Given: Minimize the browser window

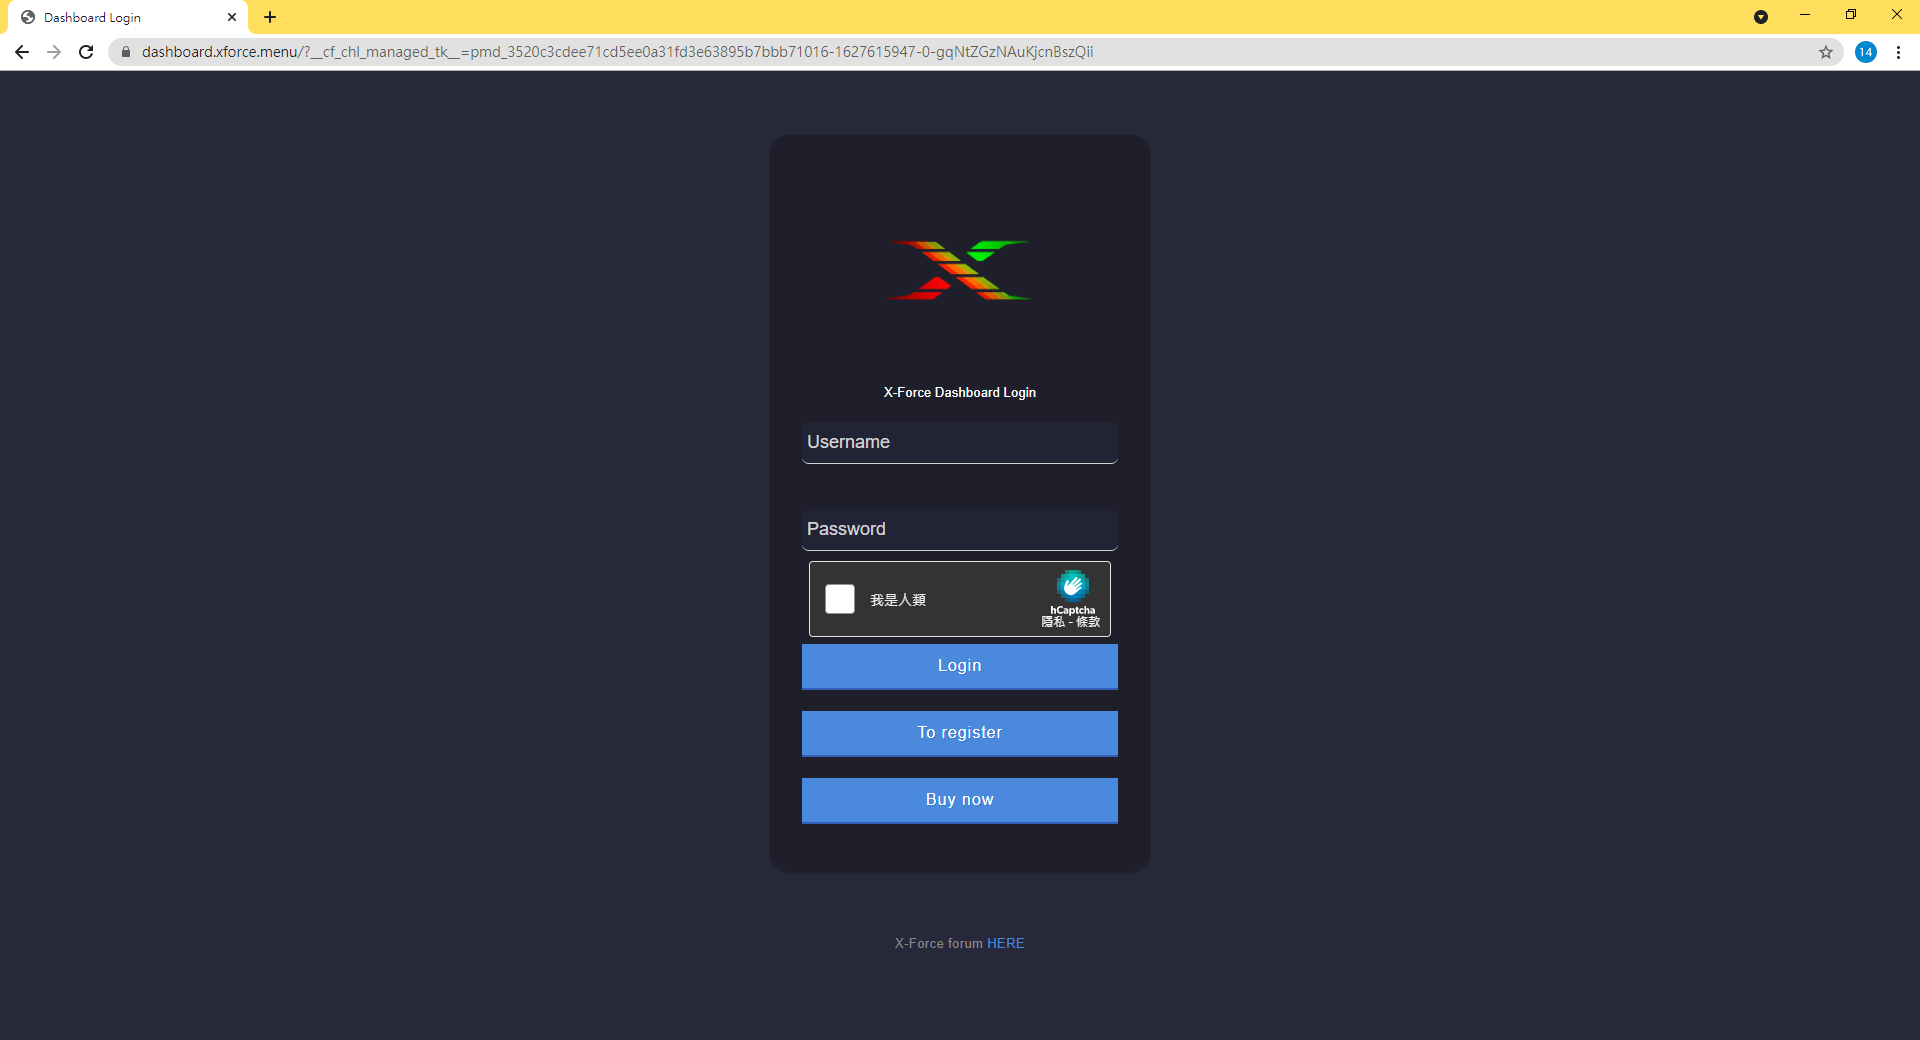Looking at the screenshot, I should 1805,15.
